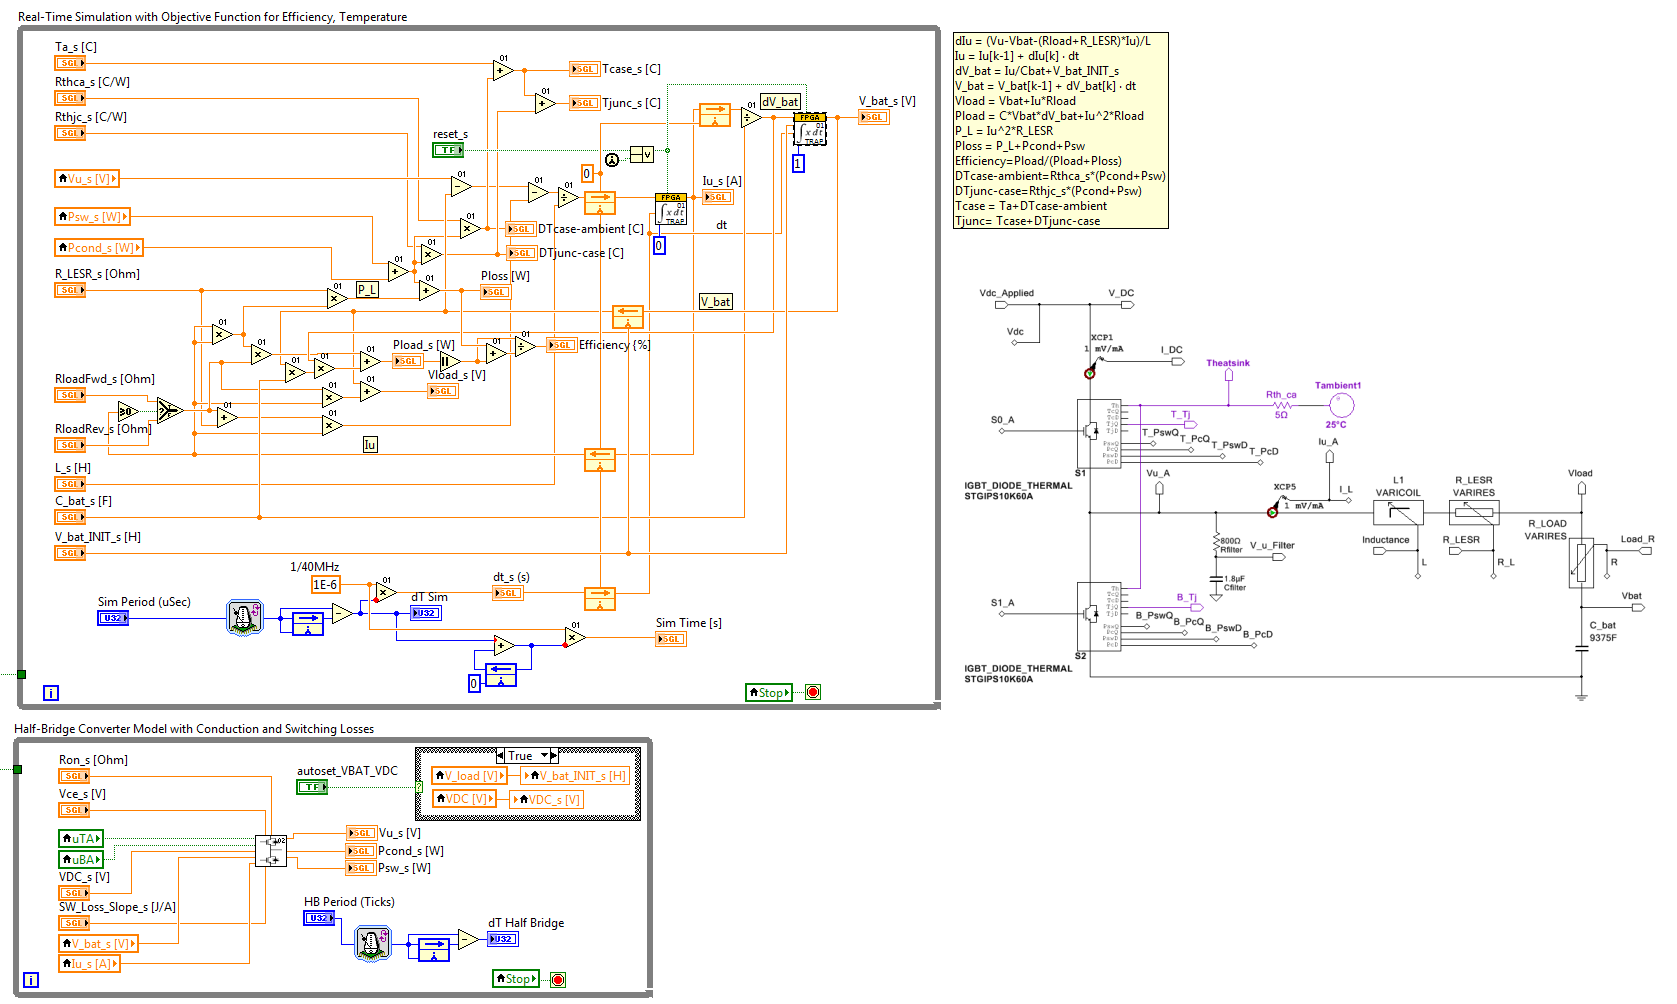Select the VDC_s [V] write variable in case
Image resolution: width=1677 pixels, height=1004 pixels.
pos(546,800)
